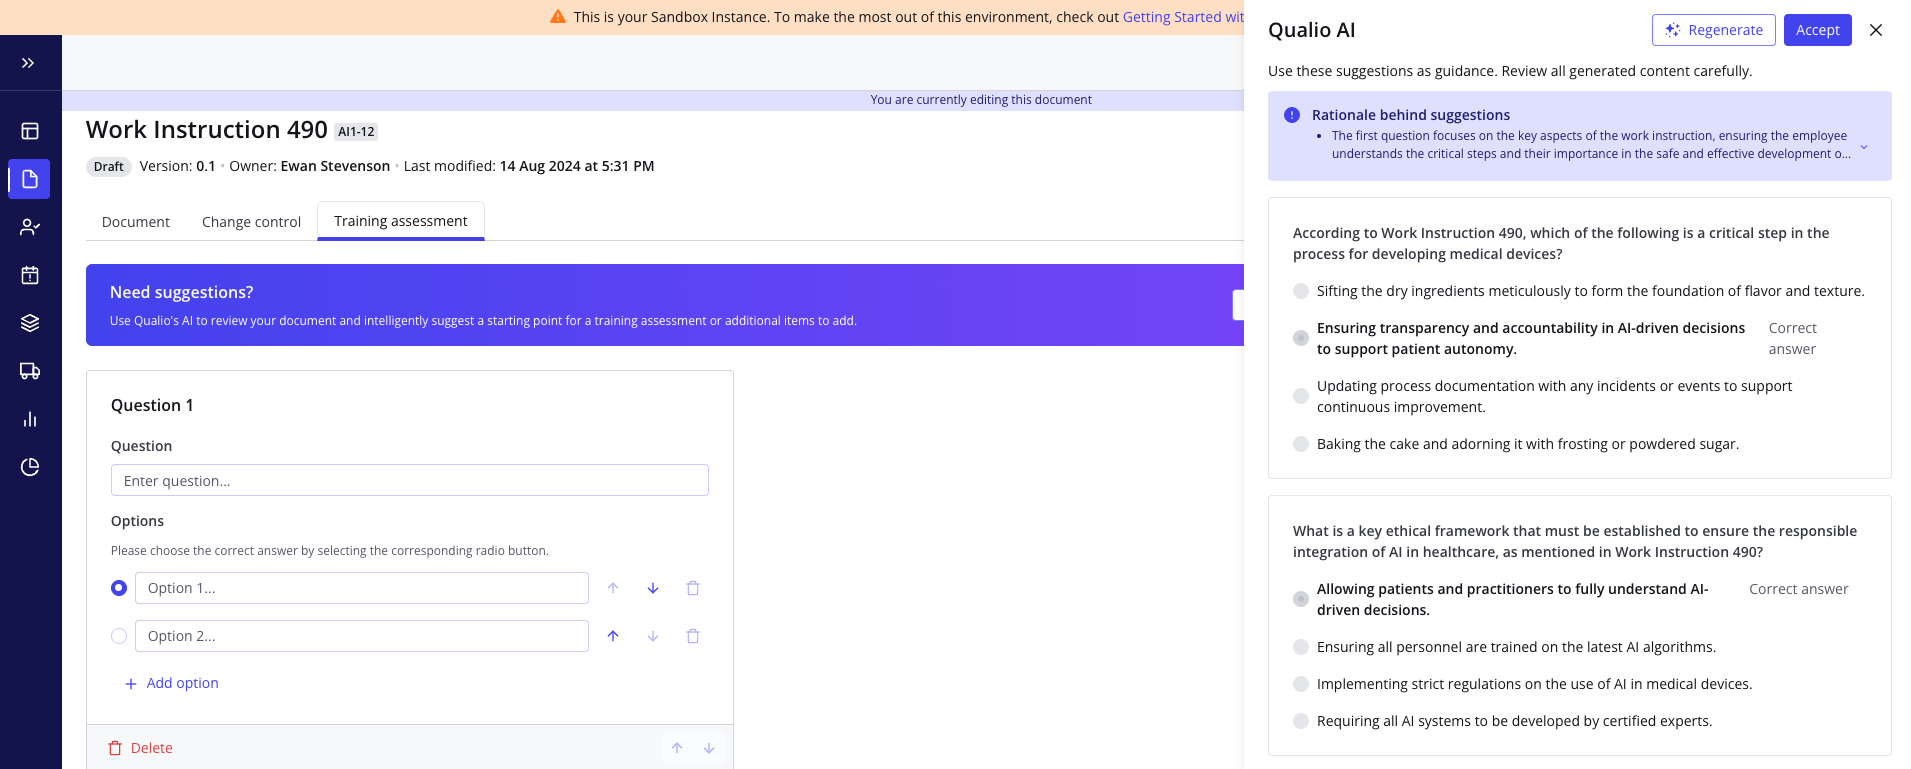
Task: Select 'Ensuring all personnel are trained' radio
Action: (x=1301, y=647)
